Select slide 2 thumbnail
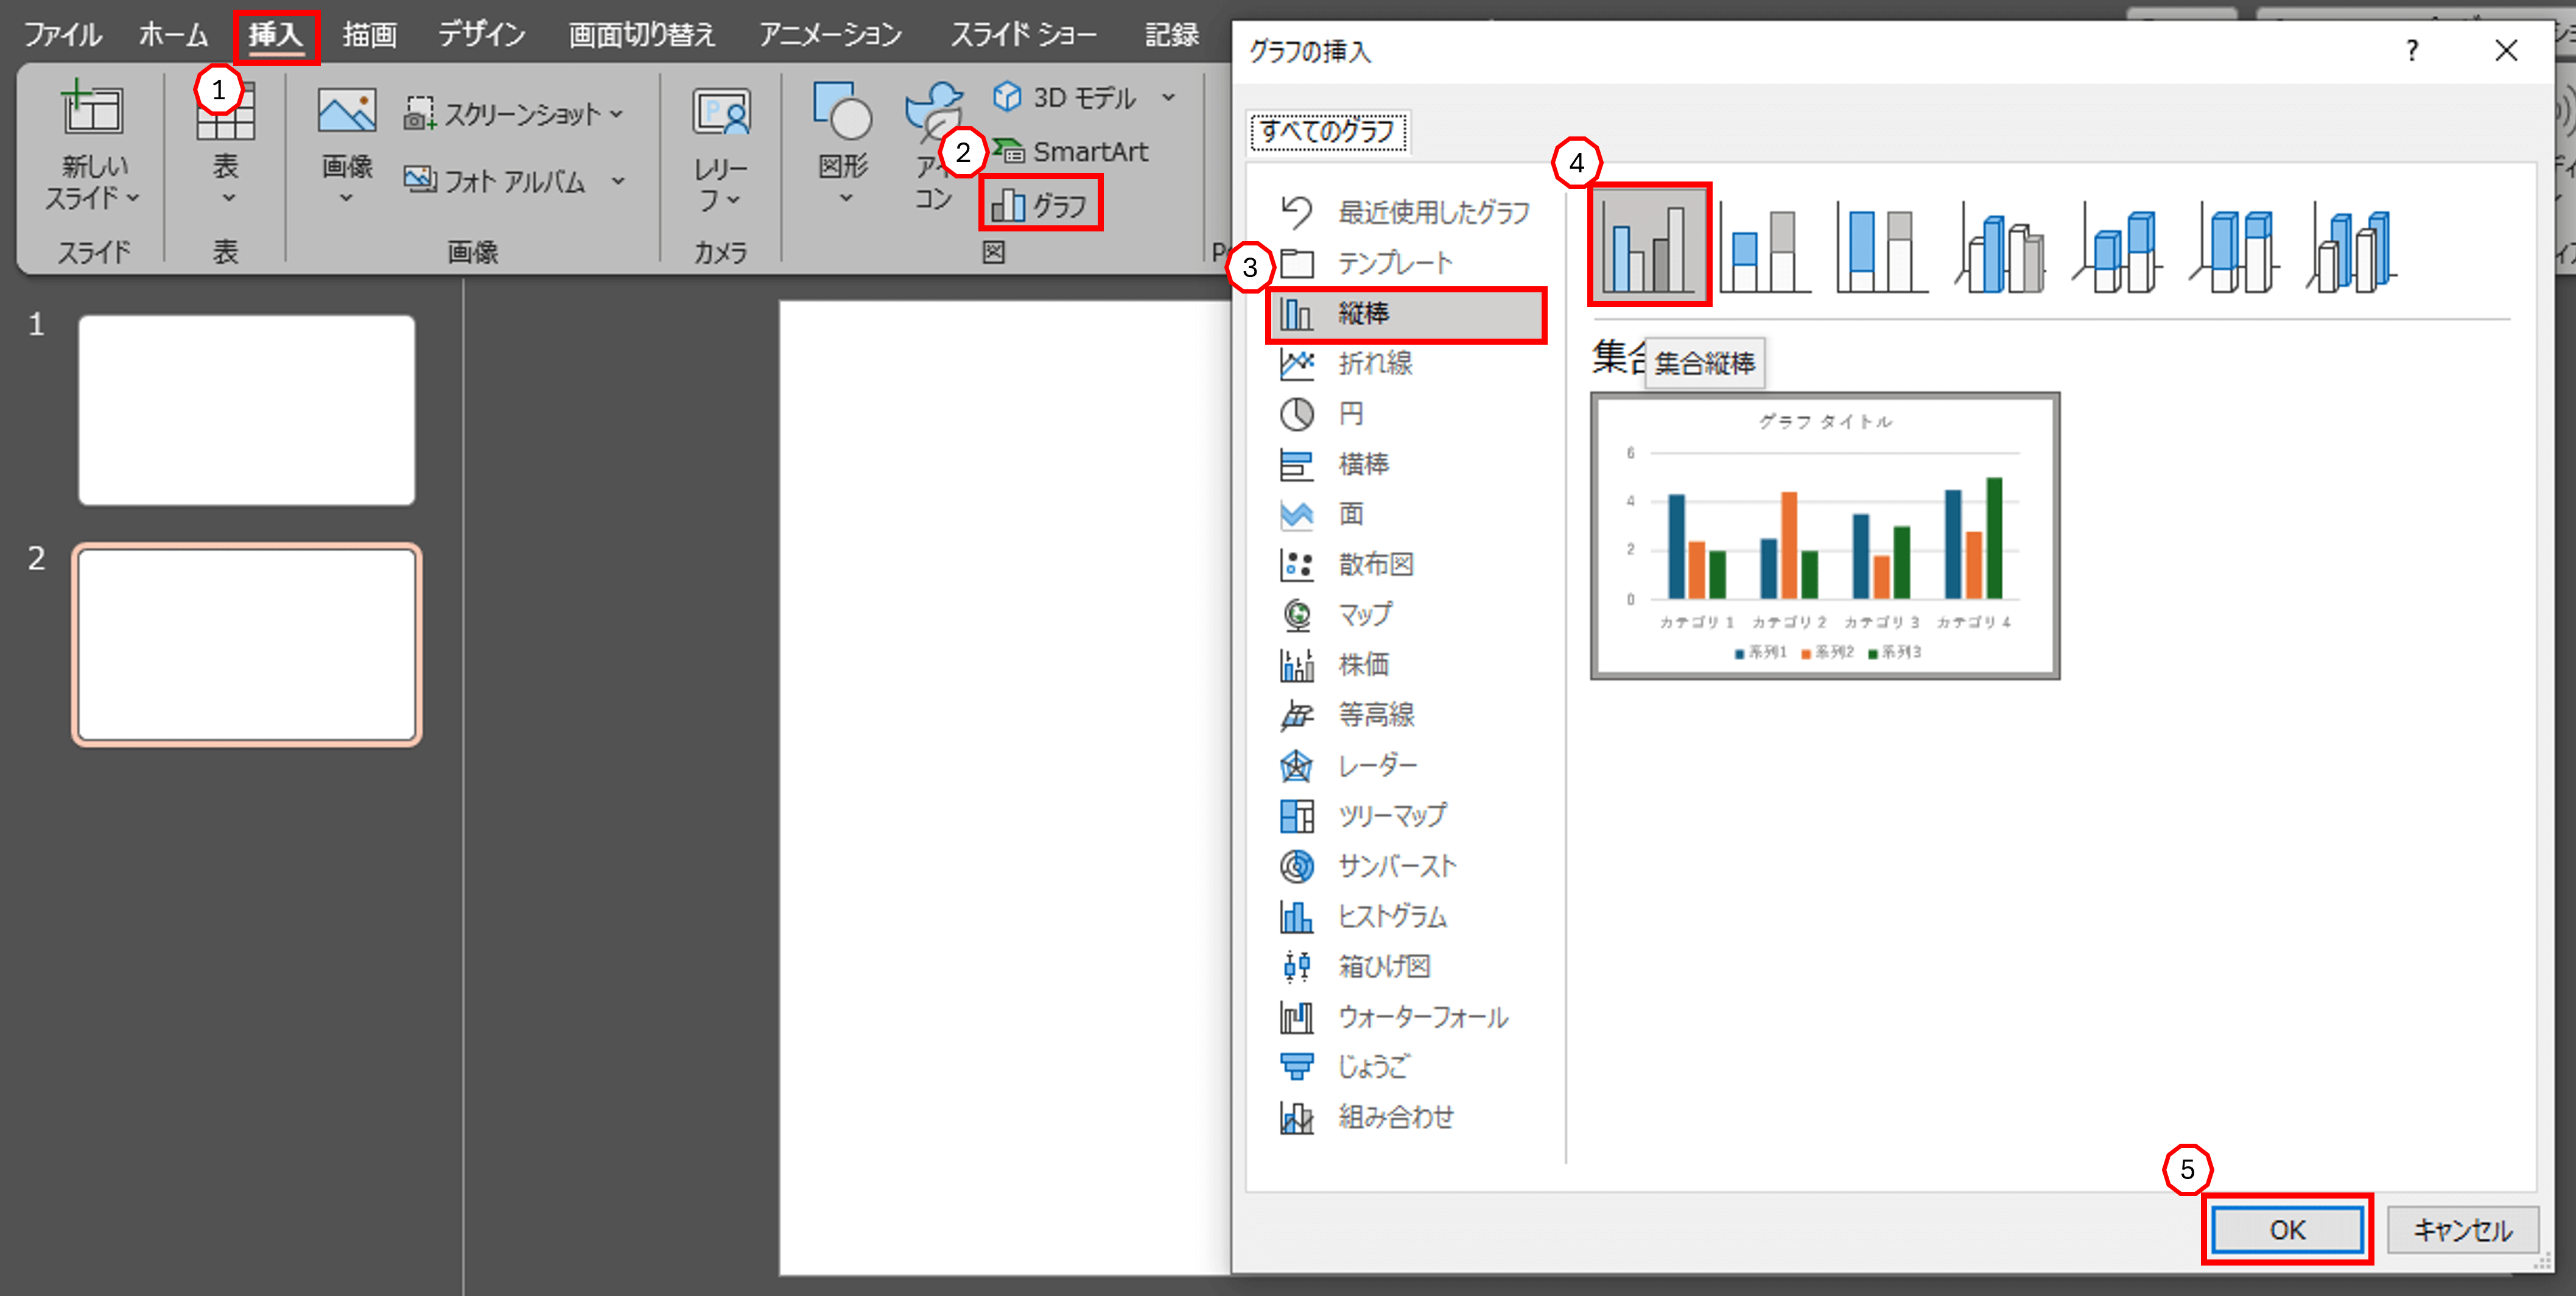 coord(247,645)
